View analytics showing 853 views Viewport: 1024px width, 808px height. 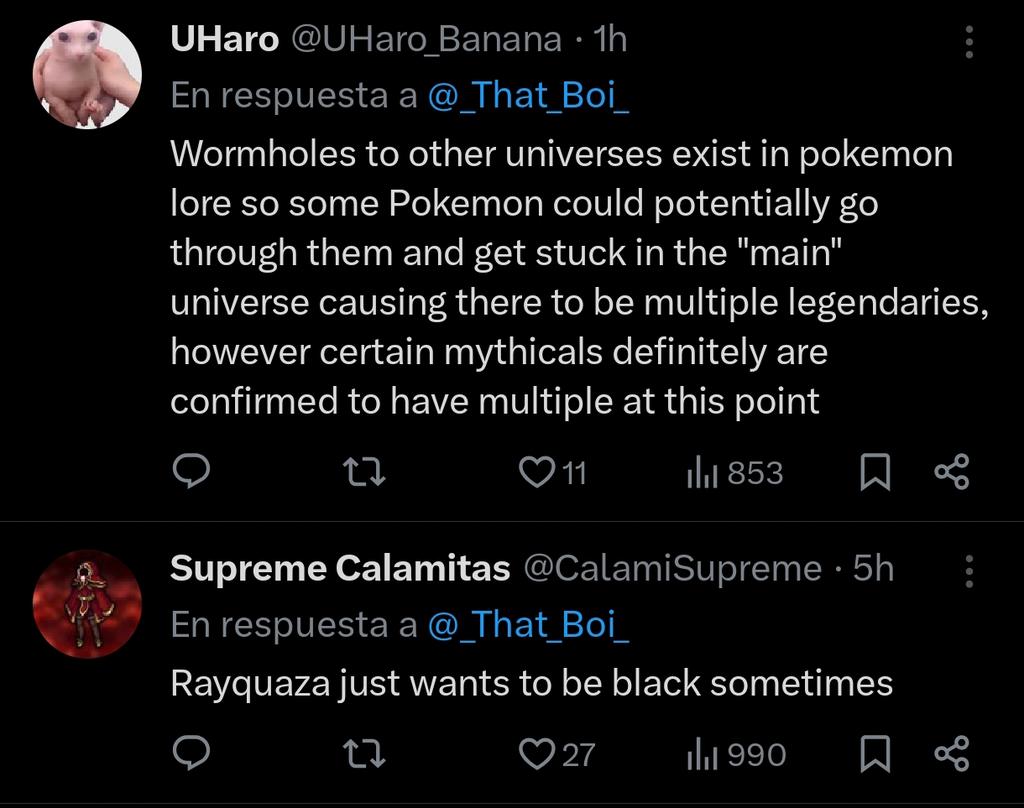(x=735, y=472)
